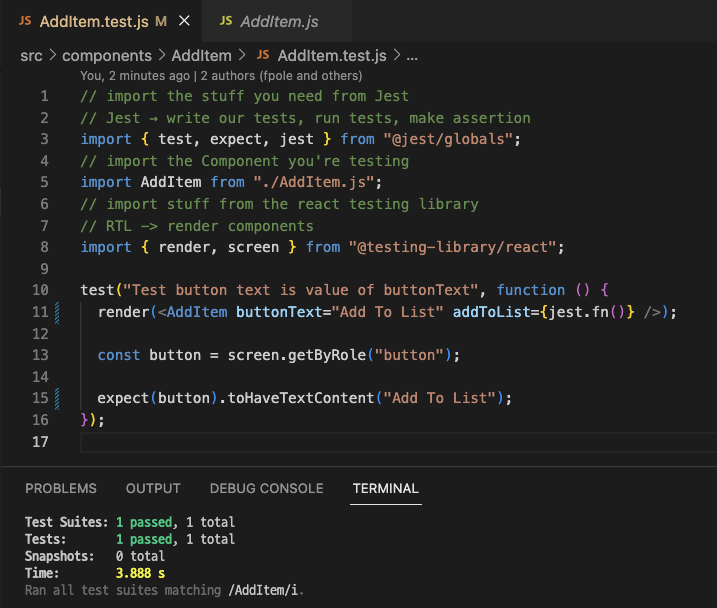Click line number 13 in the gutter
The width and height of the screenshot is (717, 608).
pos(40,355)
